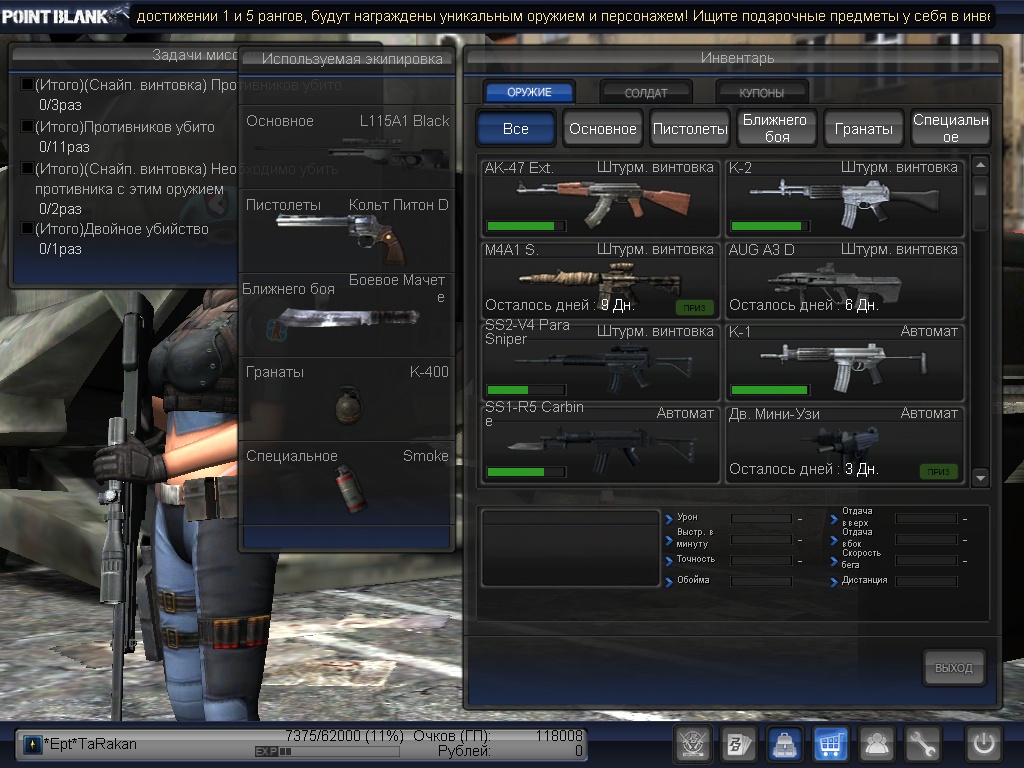Select the AK-47 Ext. weapon card
1024x768 pixels.
[x=600, y=197]
